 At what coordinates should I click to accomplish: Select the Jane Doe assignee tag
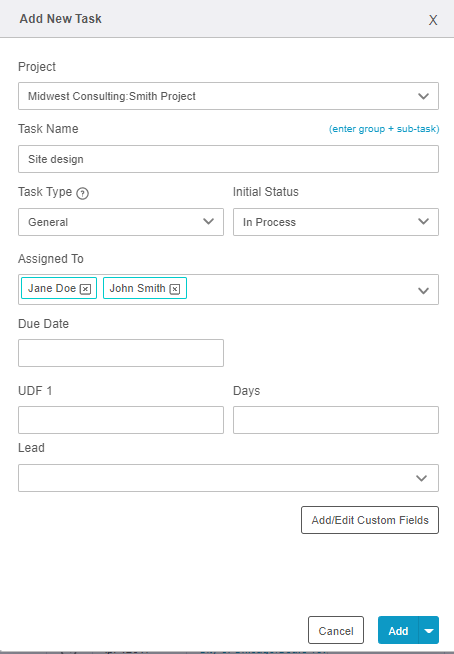[x=51, y=288]
